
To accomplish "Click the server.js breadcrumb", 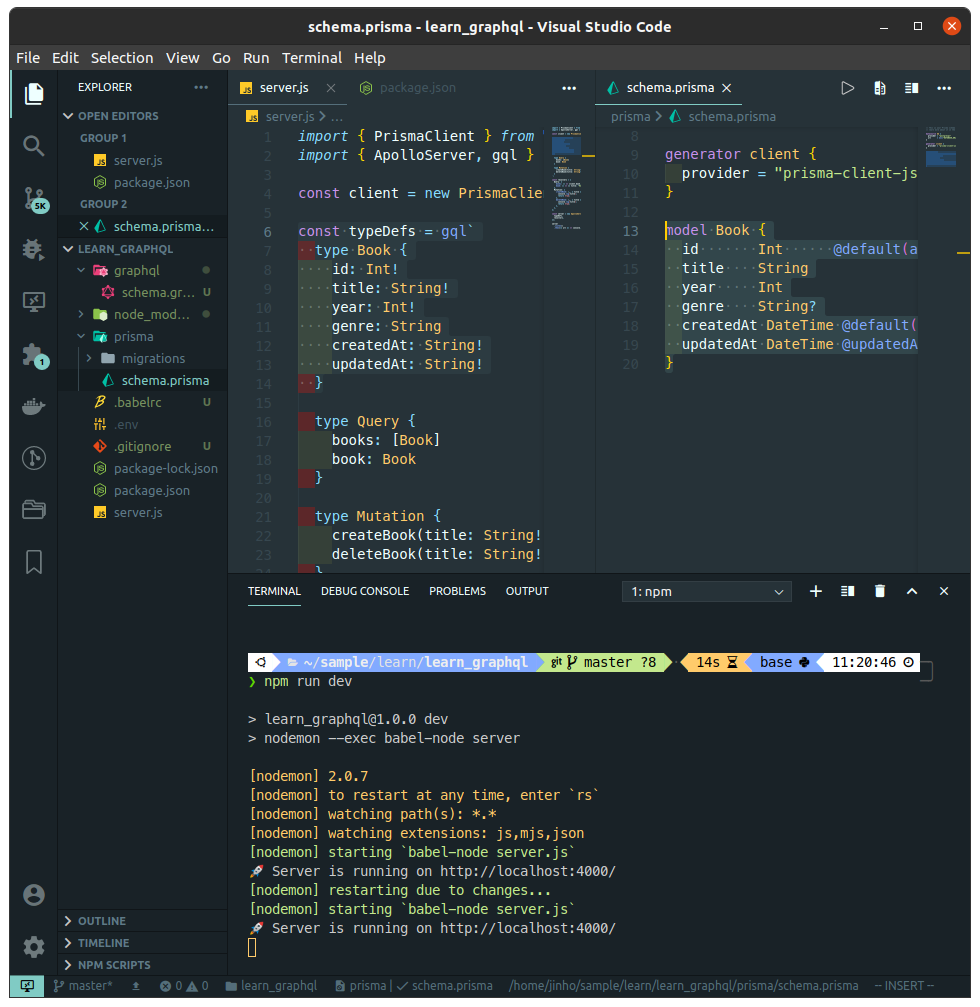I will (290, 116).
